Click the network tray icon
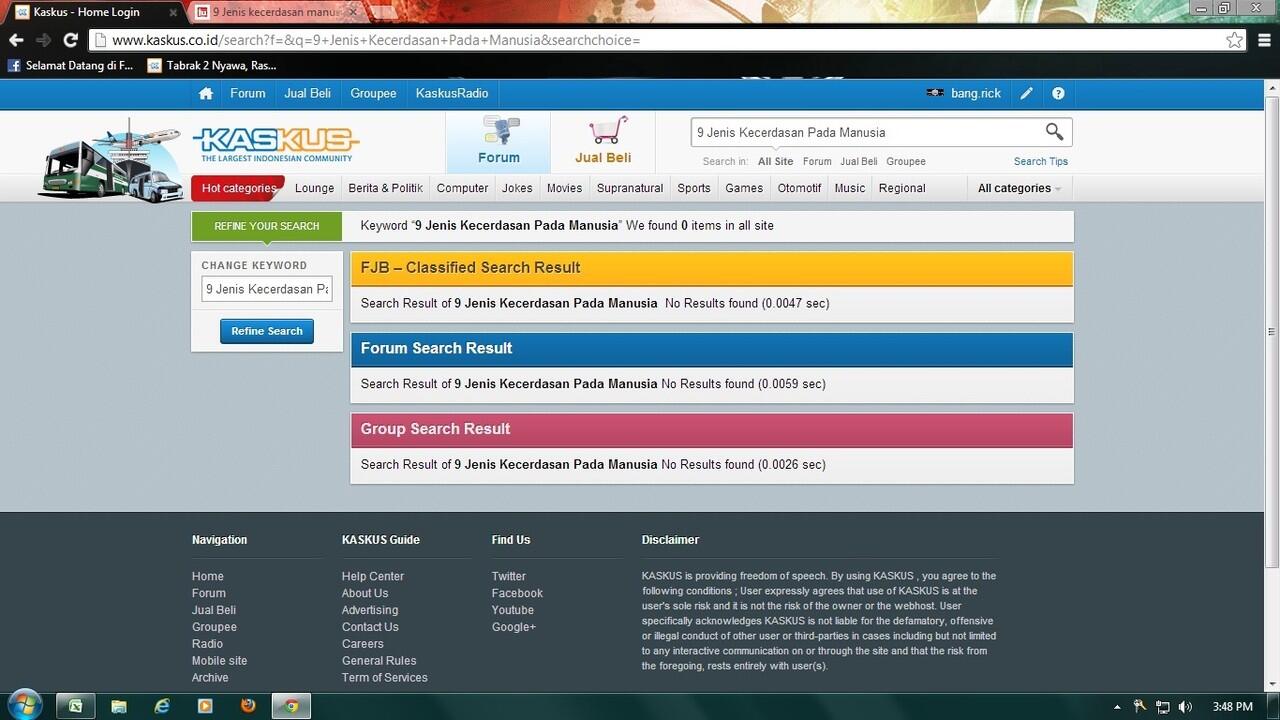 (1163, 707)
